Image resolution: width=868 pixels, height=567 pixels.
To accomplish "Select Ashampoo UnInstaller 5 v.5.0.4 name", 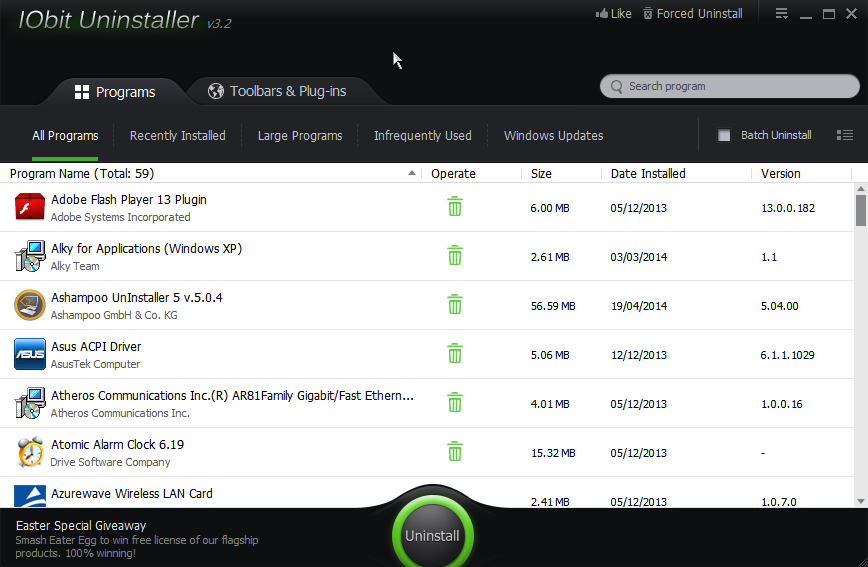I will (137, 297).
